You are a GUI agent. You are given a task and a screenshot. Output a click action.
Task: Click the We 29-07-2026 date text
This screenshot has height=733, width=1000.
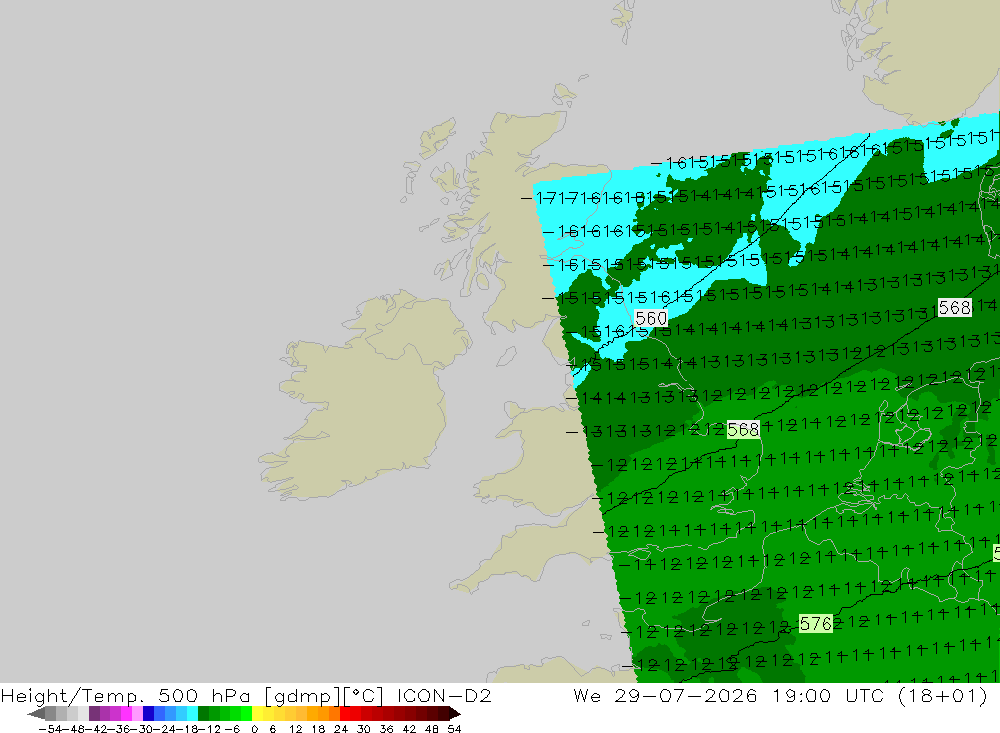coord(665,695)
